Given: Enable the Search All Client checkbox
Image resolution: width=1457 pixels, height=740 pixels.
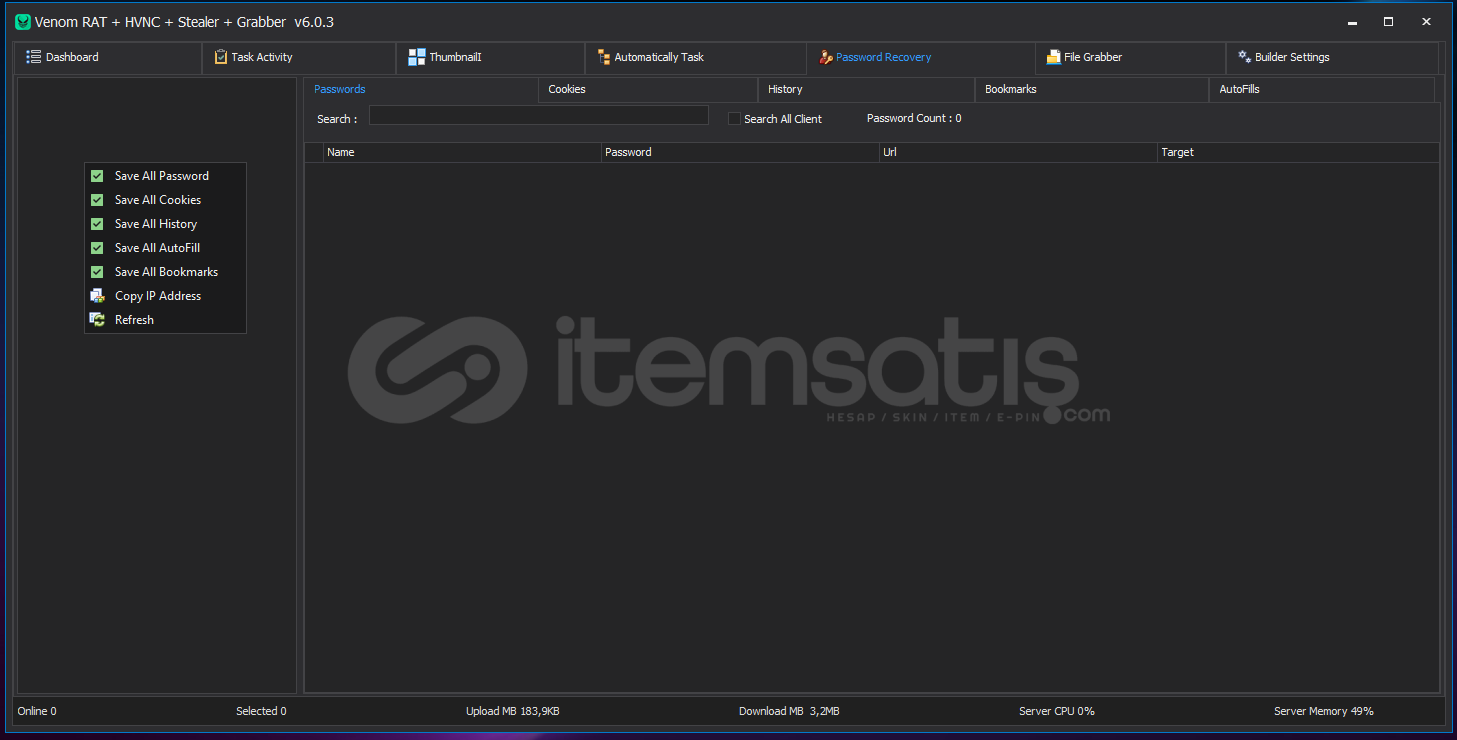Looking at the screenshot, I should tap(735, 119).
